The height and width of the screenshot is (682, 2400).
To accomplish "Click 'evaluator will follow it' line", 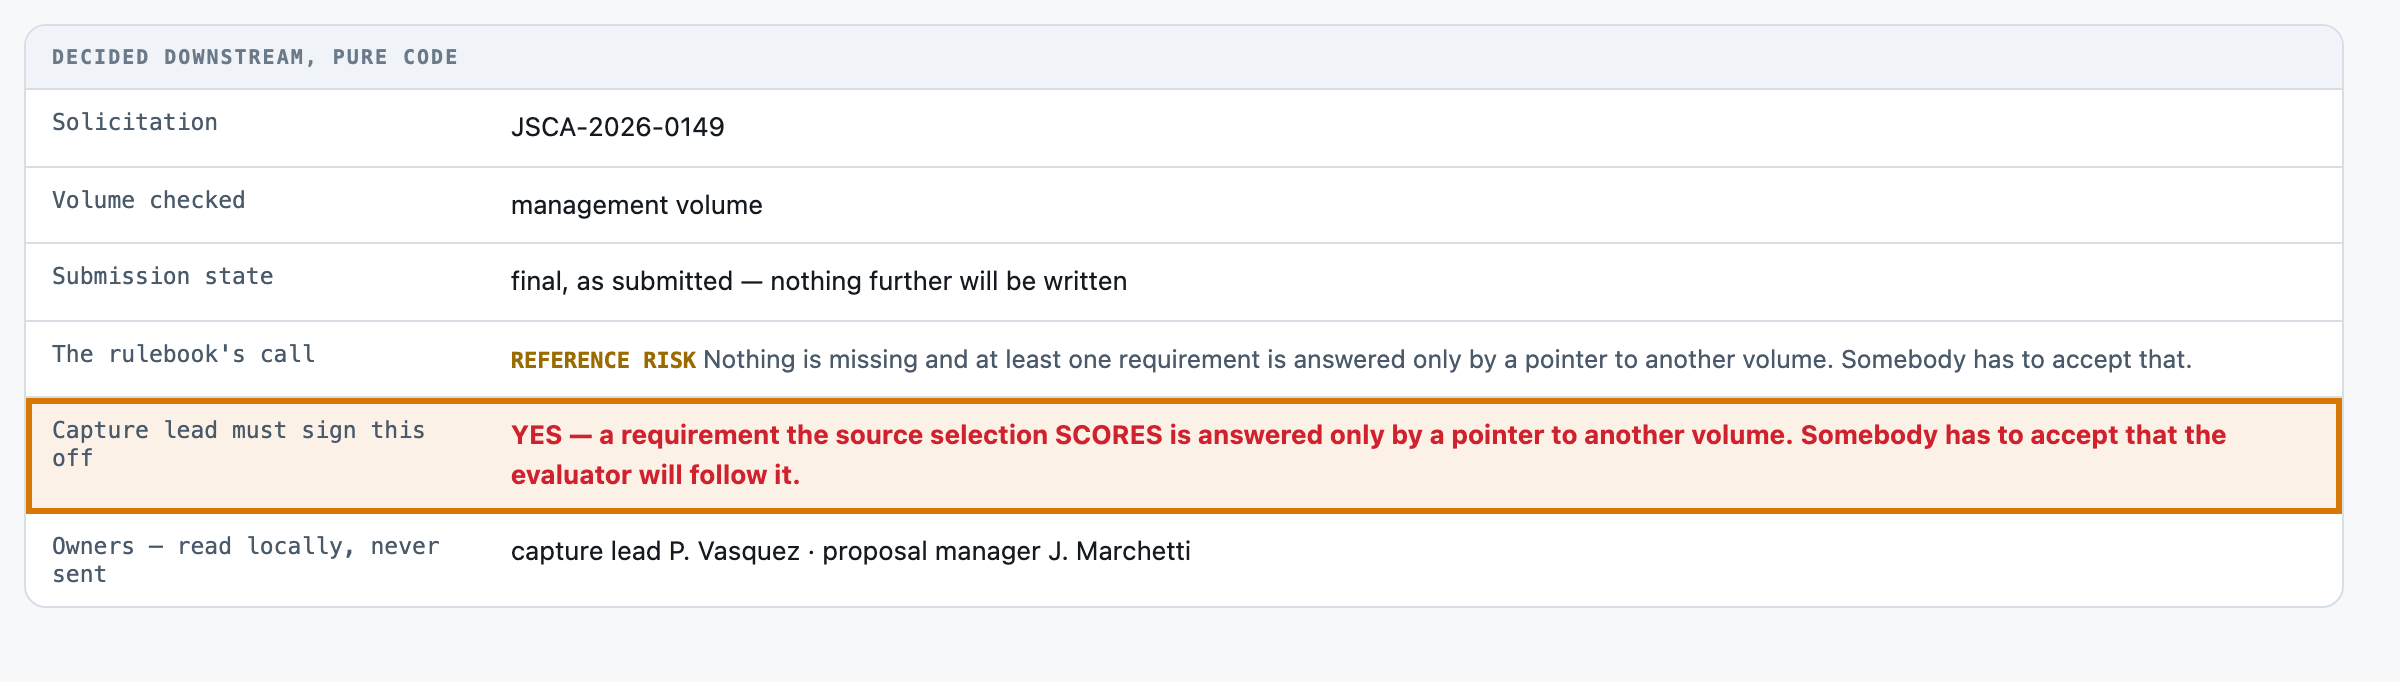I will pyautogui.click(x=655, y=475).
